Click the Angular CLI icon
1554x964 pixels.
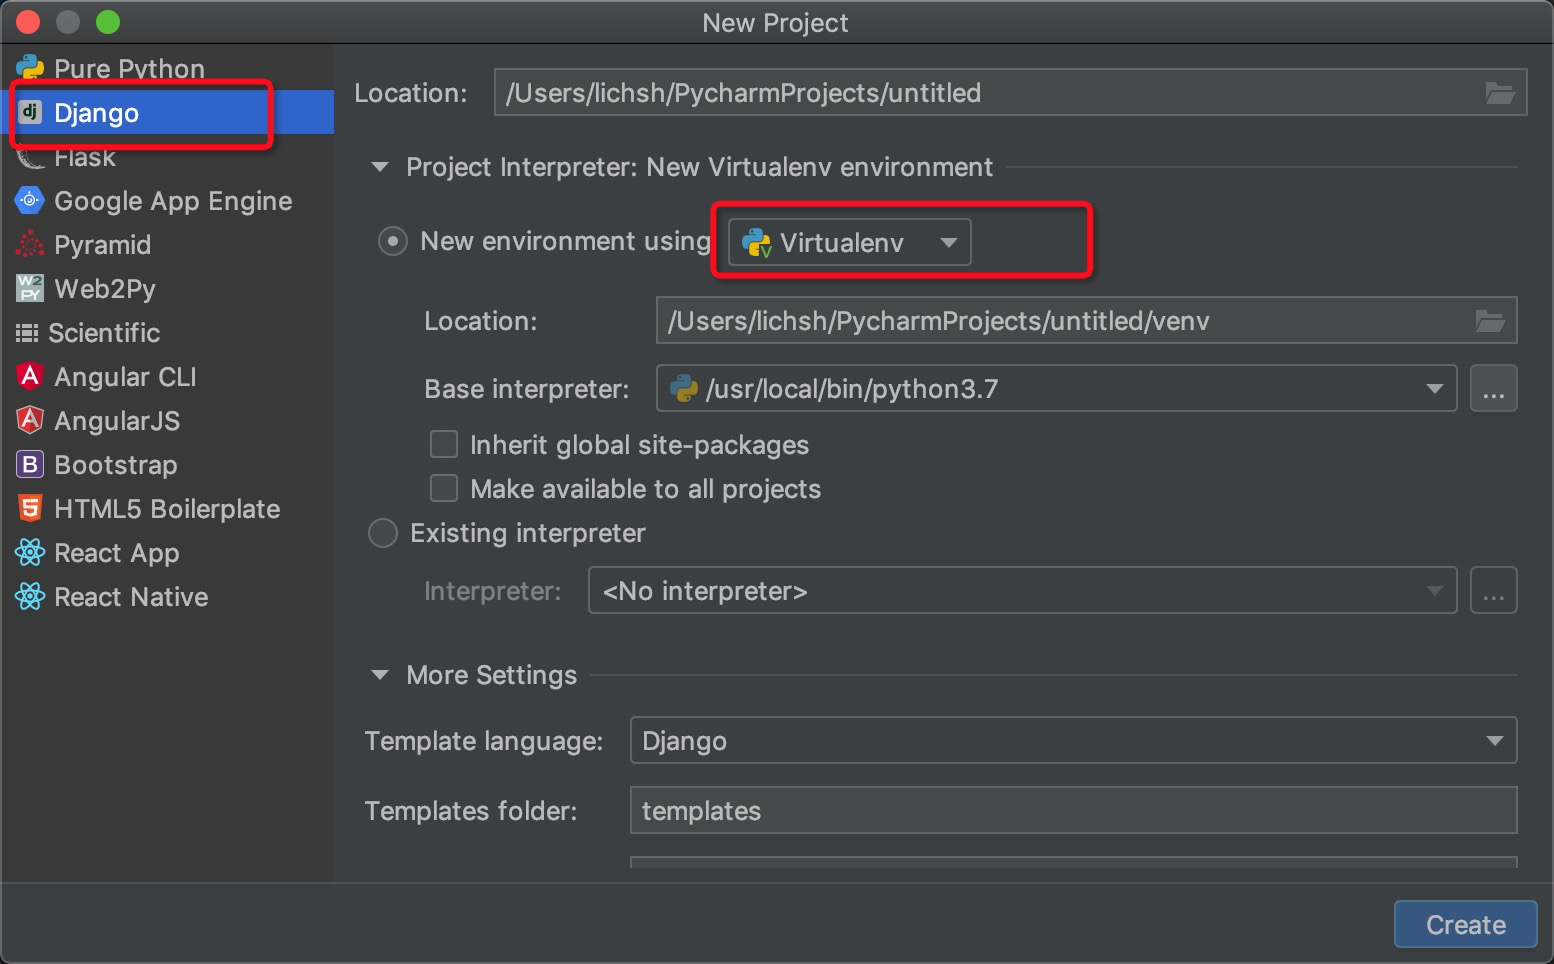[30, 376]
